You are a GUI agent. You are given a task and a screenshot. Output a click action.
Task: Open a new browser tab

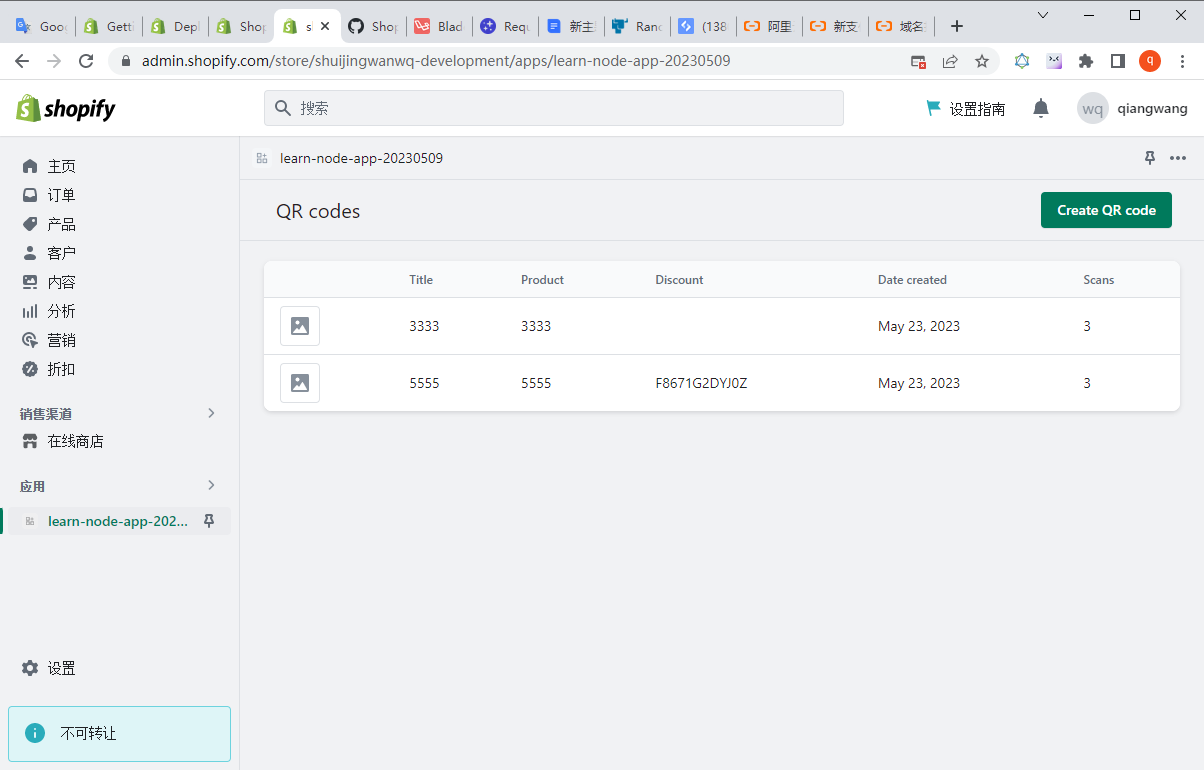957,27
